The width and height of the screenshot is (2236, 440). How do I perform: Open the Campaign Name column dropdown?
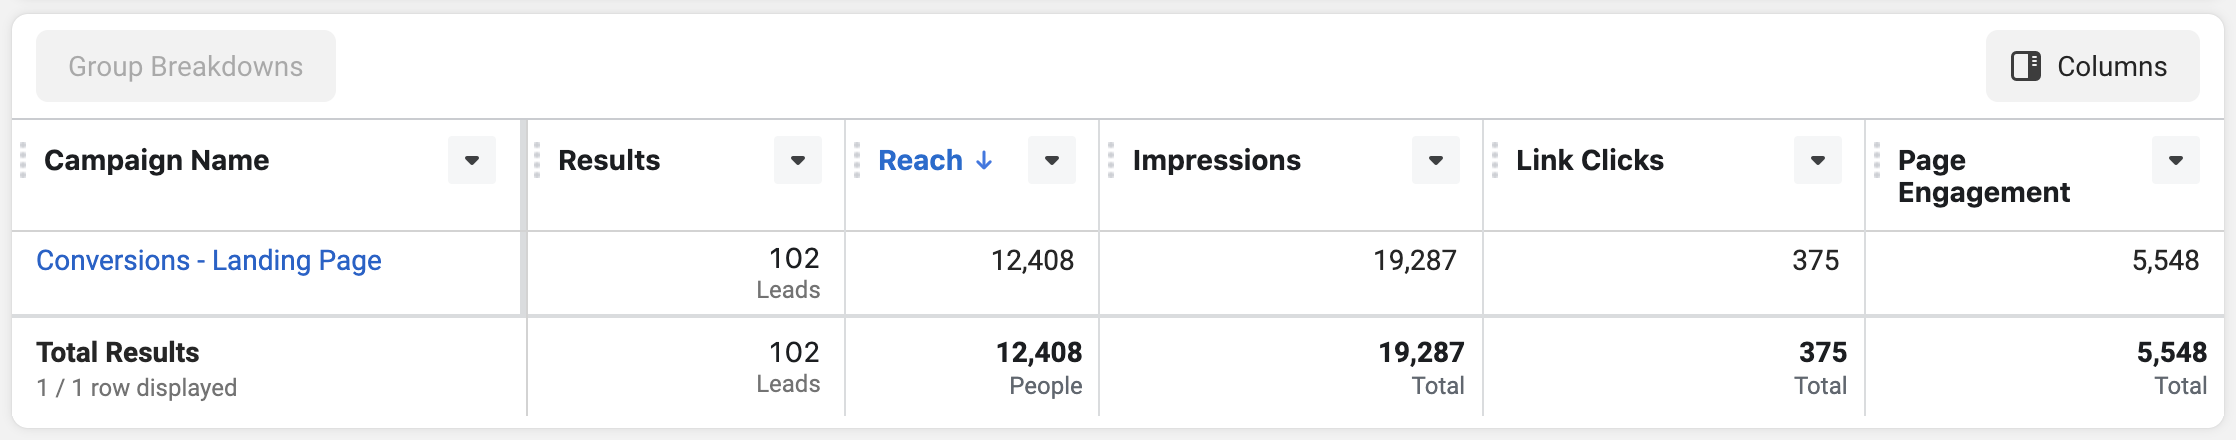pos(472,160)
